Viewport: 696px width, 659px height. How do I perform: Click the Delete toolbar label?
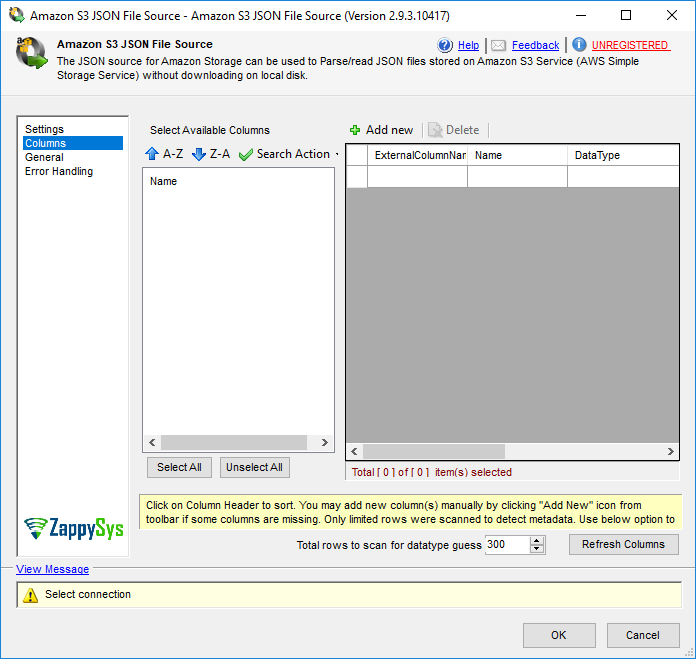tap(463, 130)
